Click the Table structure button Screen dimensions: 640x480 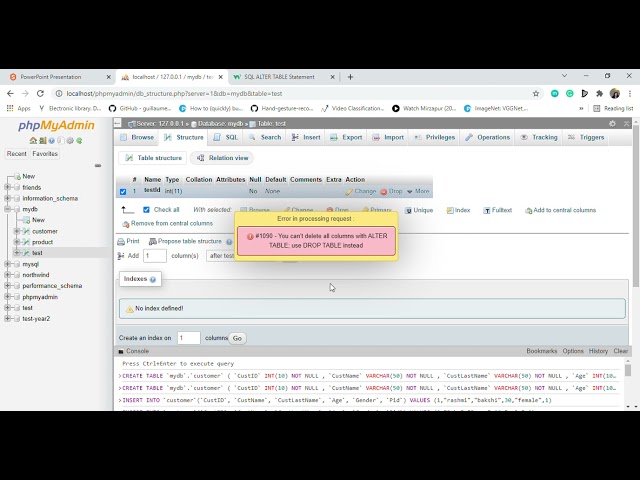click(x=153, y=158)
